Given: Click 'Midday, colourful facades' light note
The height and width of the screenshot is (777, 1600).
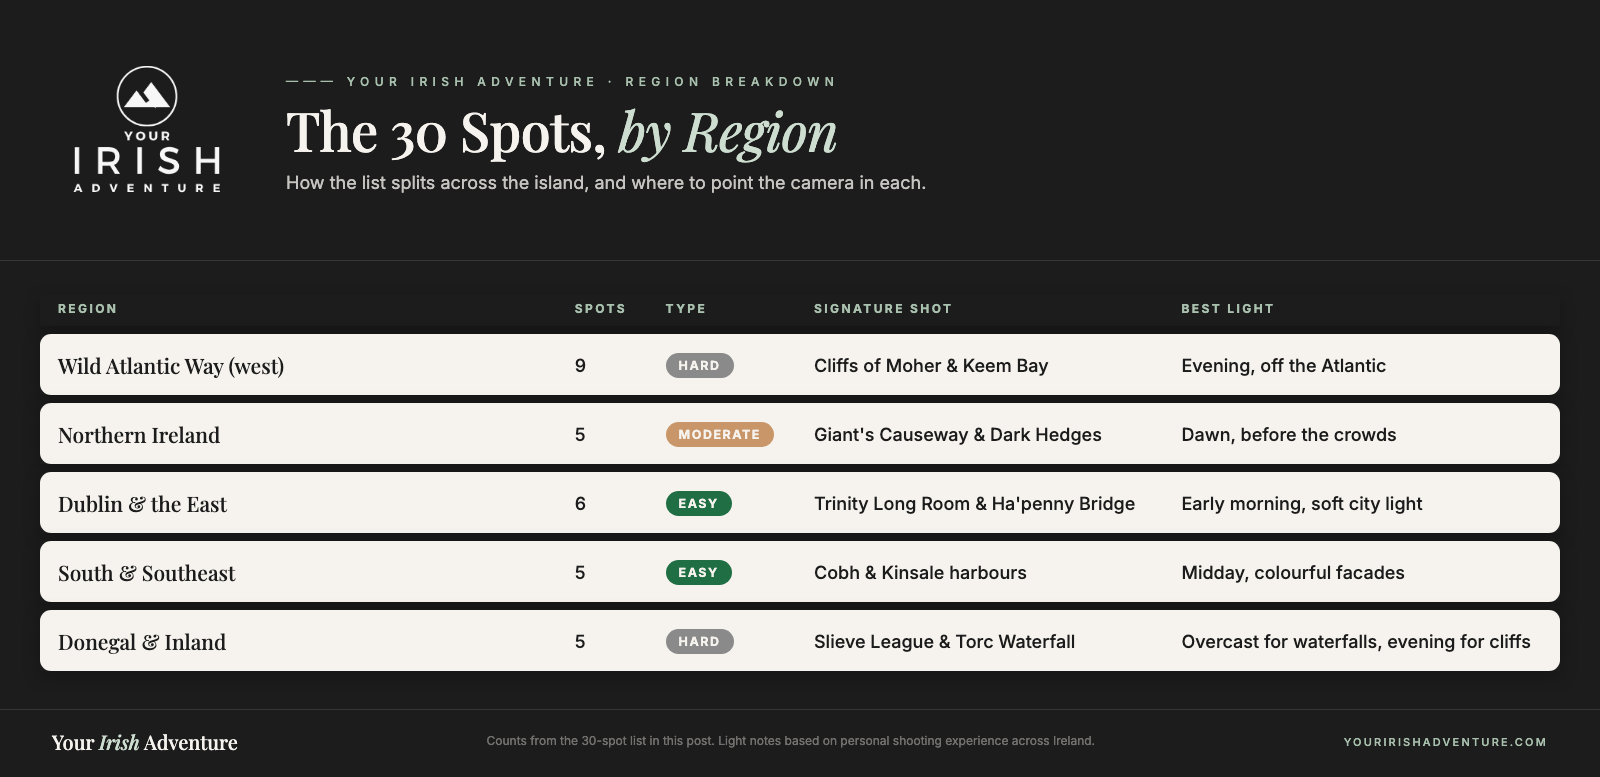Looking at the screenshot, I should point(1292,573).
